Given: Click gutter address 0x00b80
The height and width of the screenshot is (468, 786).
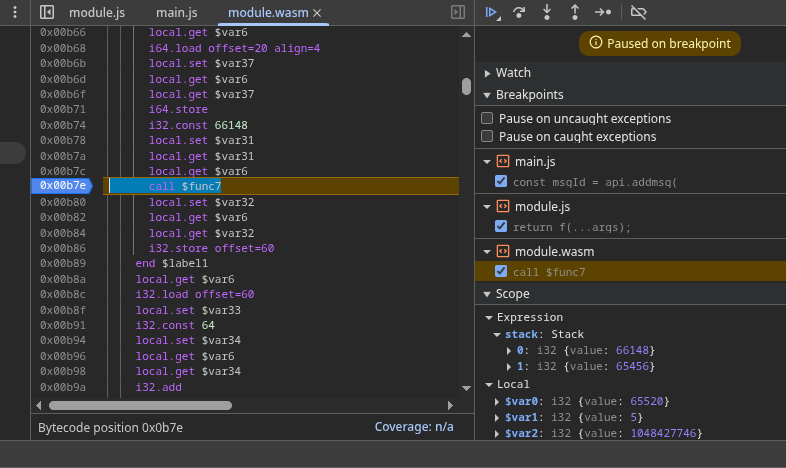Looking at the screenshot, I should click(63, 202).
